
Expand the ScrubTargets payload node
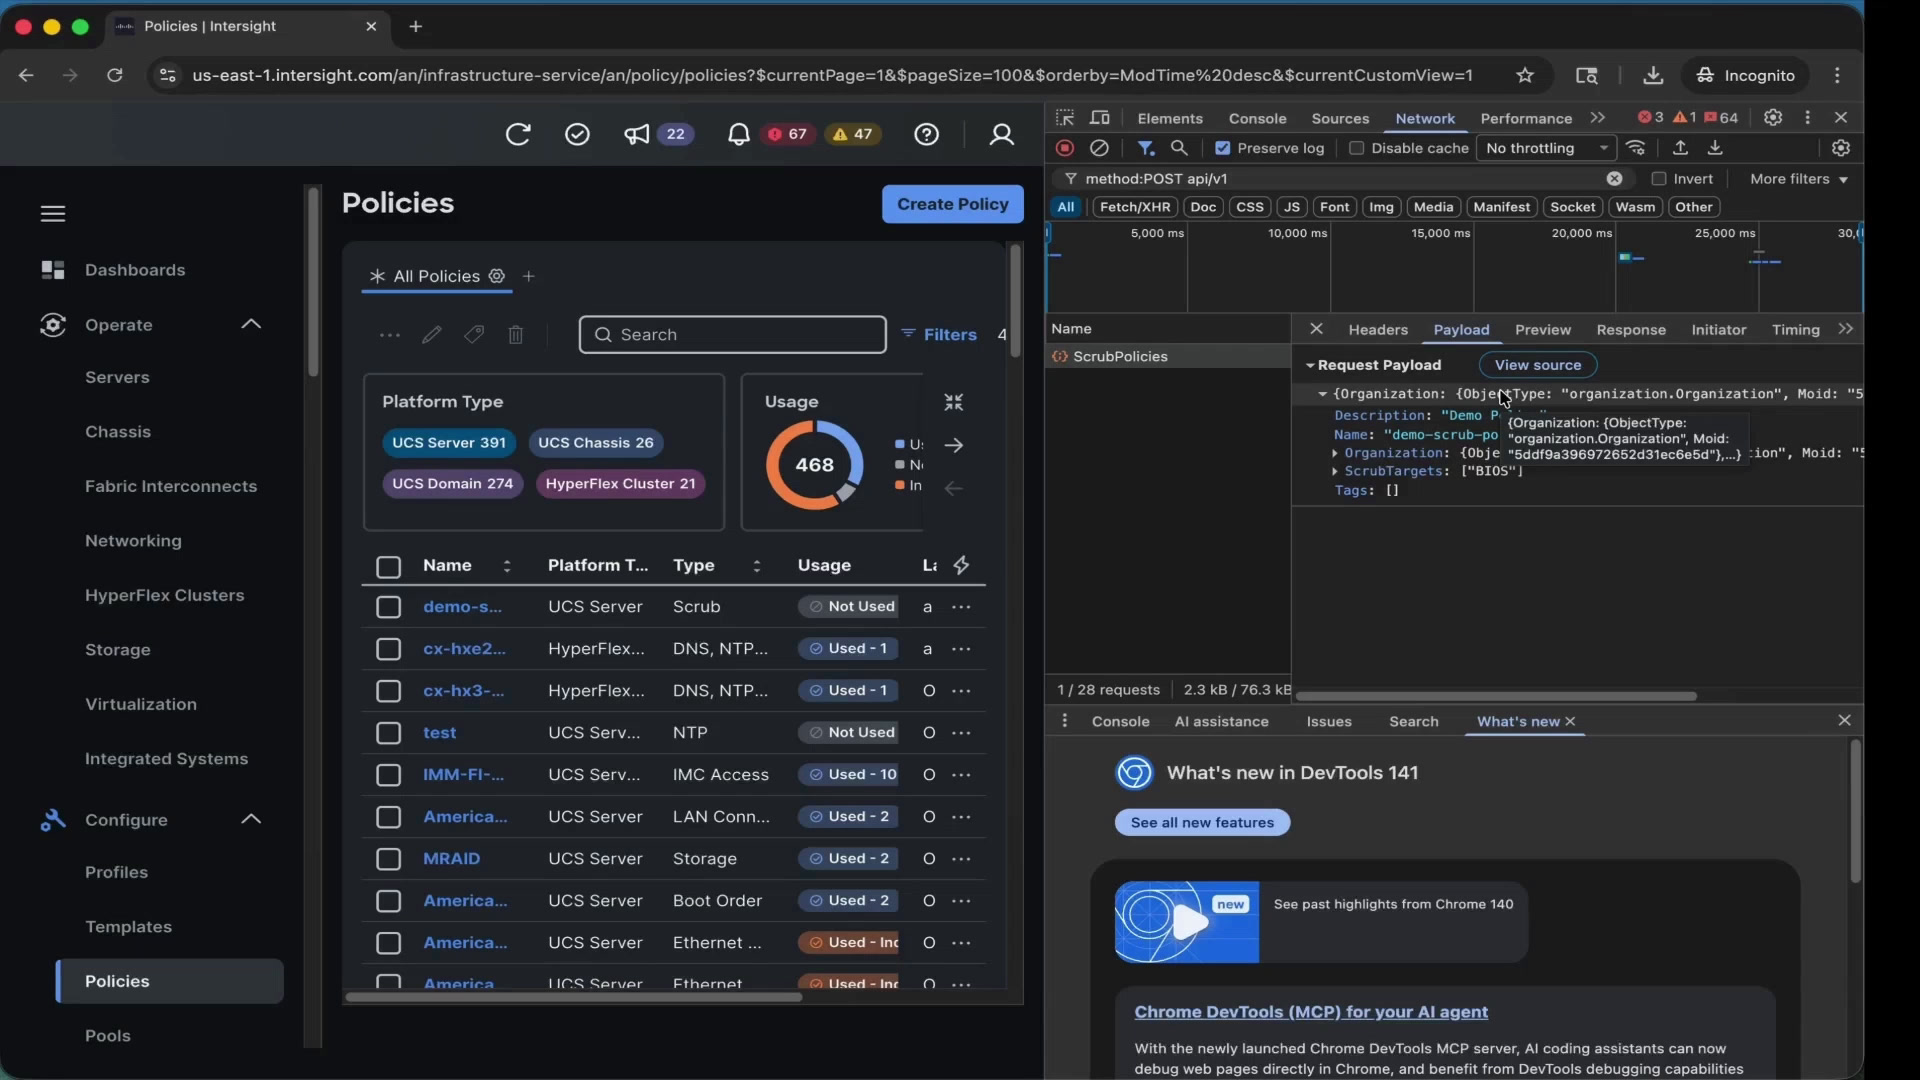pos(1335,471)
